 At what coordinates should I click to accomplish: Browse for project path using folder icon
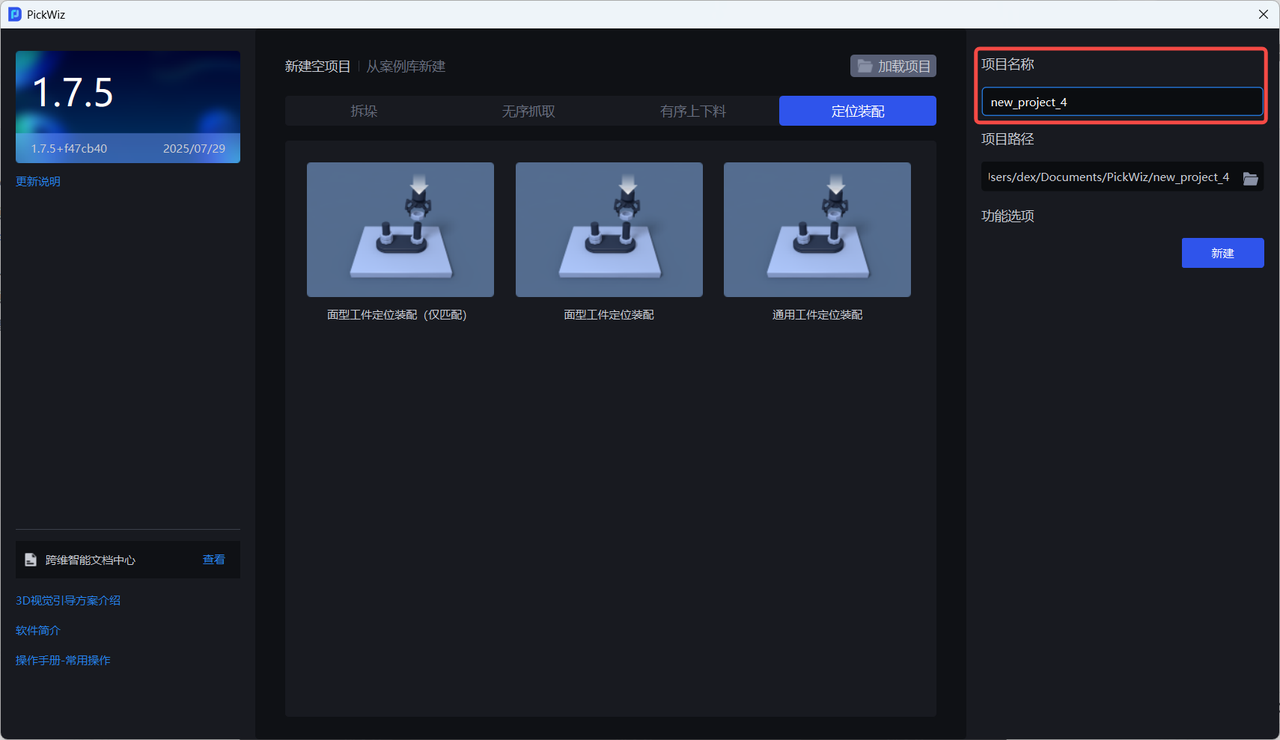tap(1250, 178)
